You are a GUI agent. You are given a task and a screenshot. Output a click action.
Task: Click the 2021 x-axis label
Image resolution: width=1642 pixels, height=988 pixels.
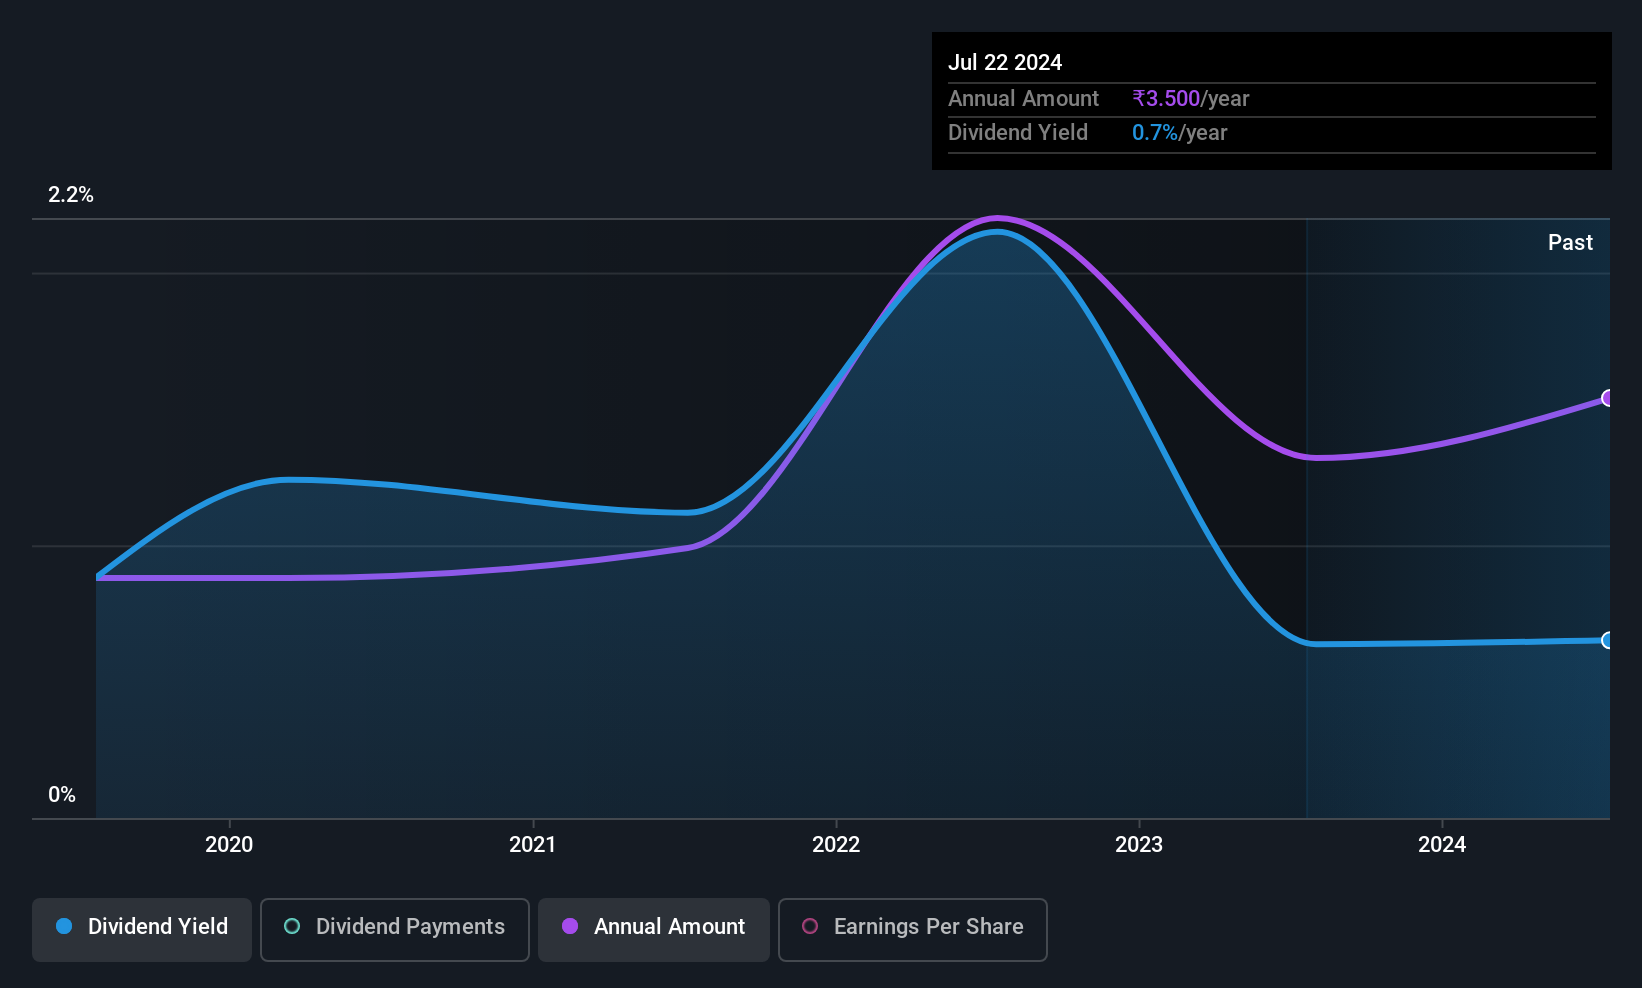click(x=532, y=845)
